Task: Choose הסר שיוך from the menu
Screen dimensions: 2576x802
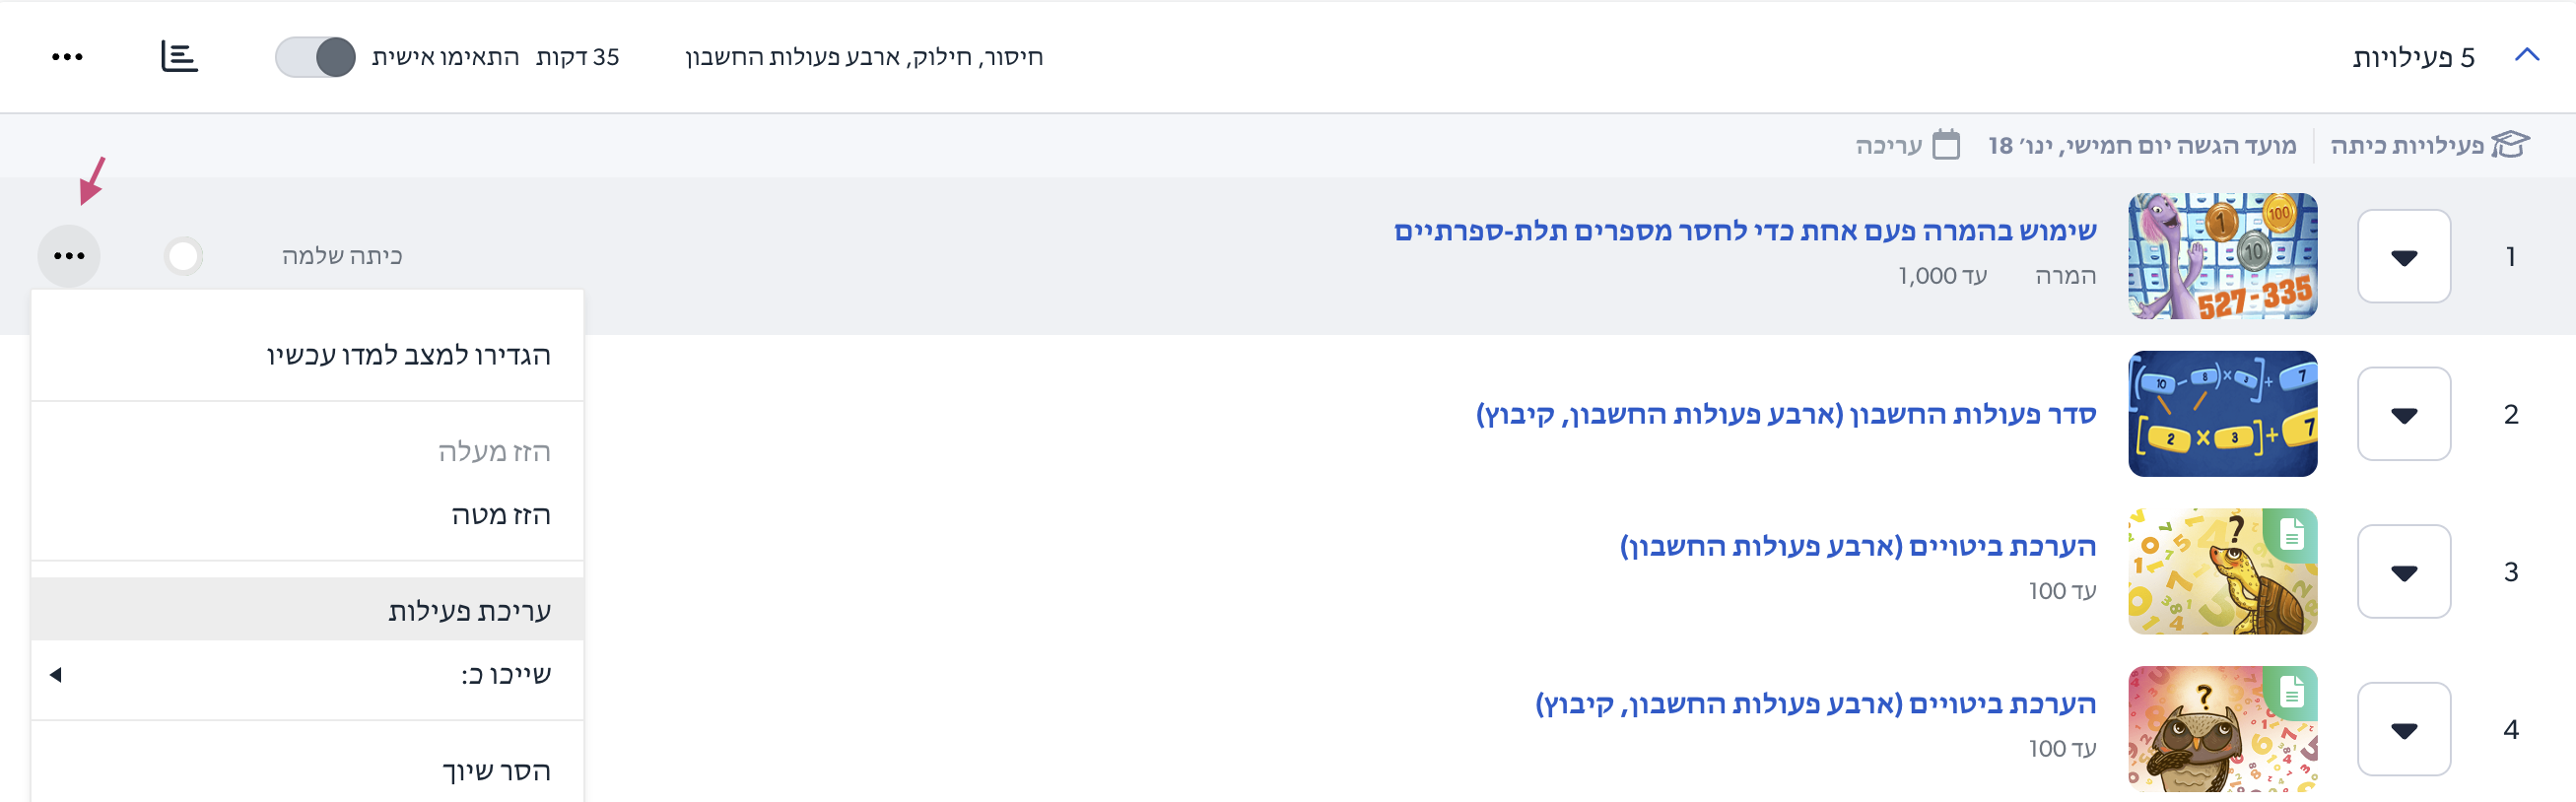Action: (308, 771)
